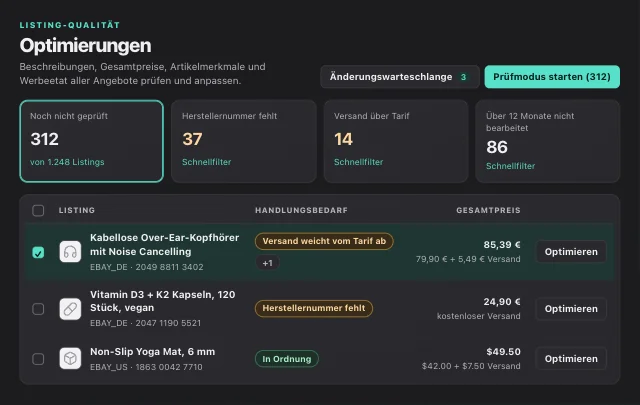Click the count 3 badge in Änderungswarteschlange
This screenshot has width=640, height=405.
point(463,77)
